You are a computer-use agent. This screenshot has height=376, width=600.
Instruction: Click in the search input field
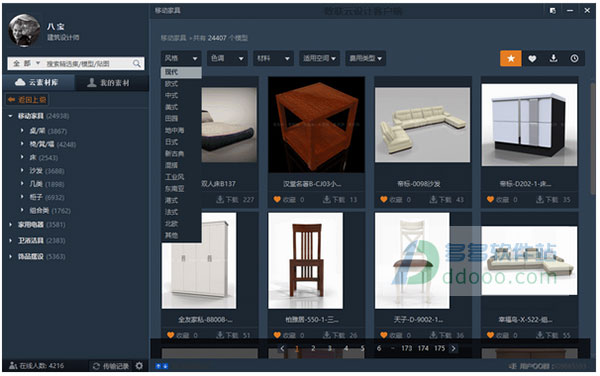[x=88, y=63]
